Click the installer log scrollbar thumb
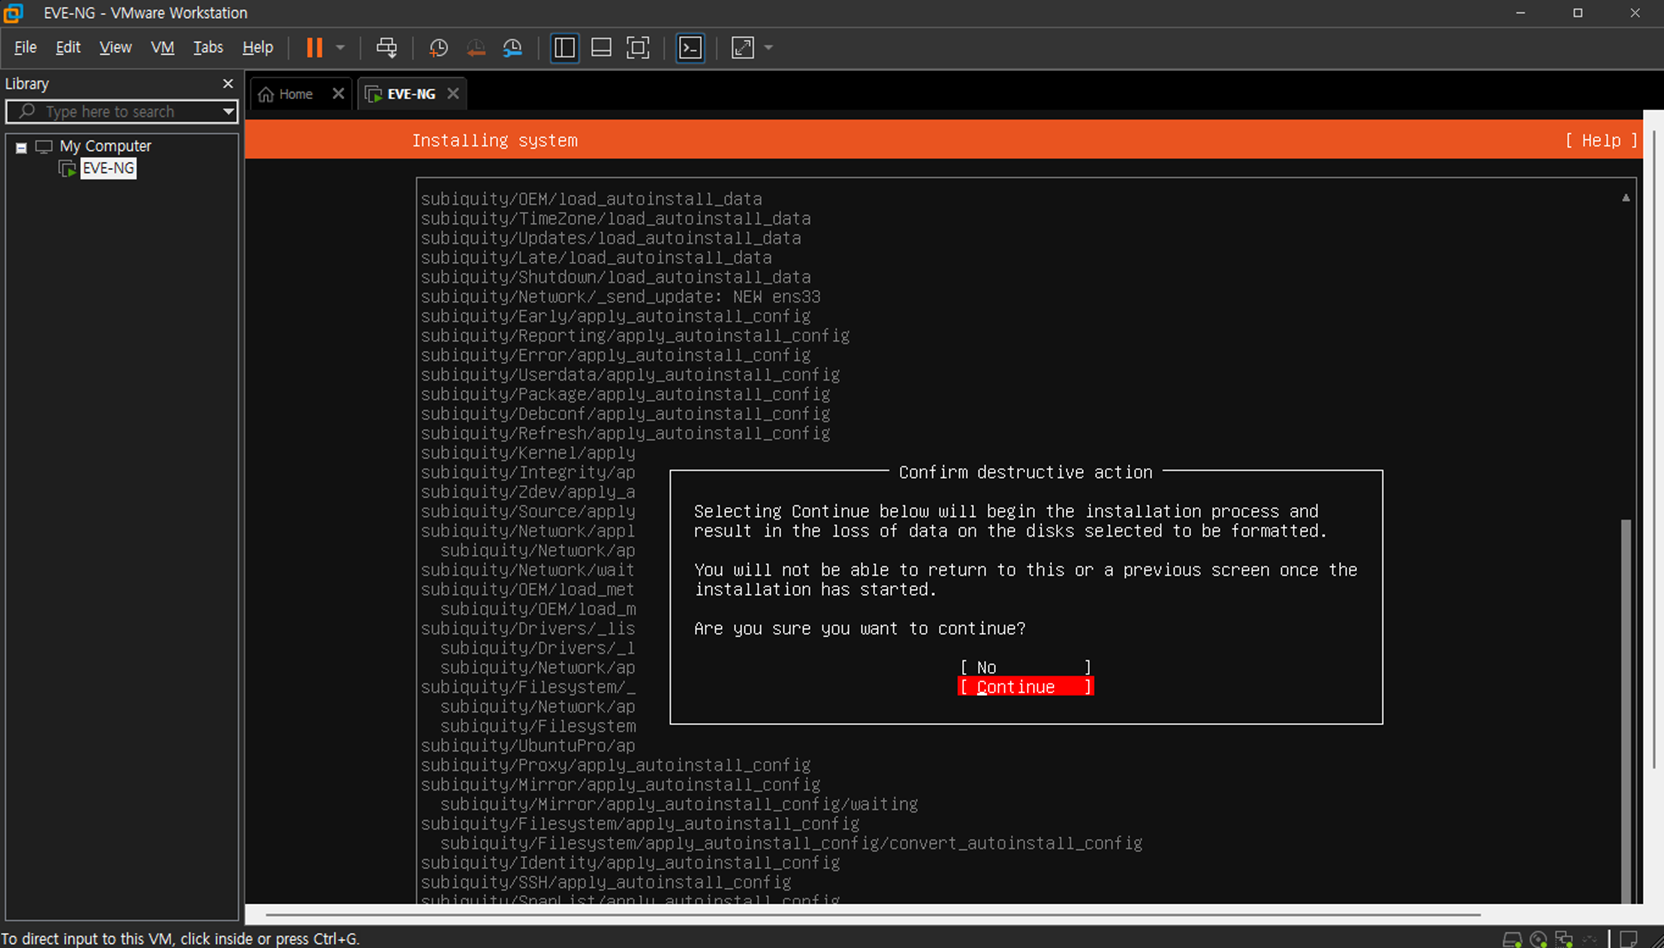The width and height of the screenshot is (1664, 948). [1626, 710]
